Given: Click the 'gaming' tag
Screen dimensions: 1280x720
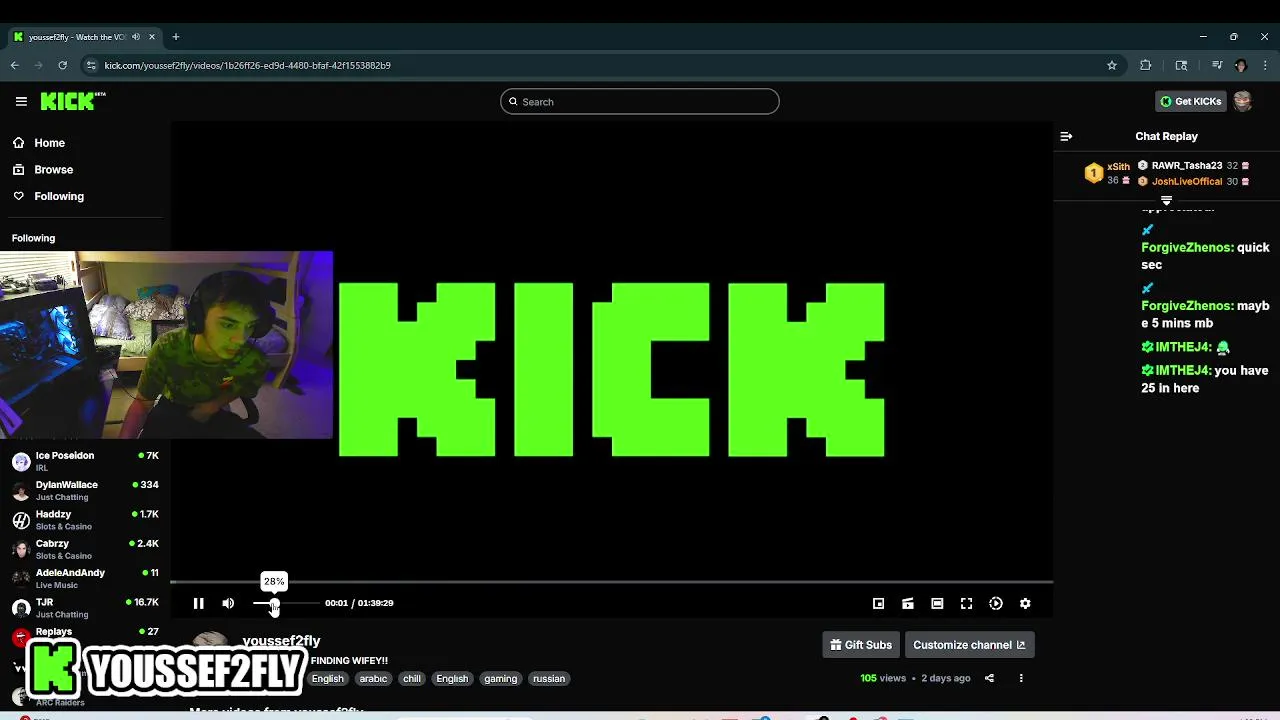Looking at the screenshot, I should click(501, 678).
